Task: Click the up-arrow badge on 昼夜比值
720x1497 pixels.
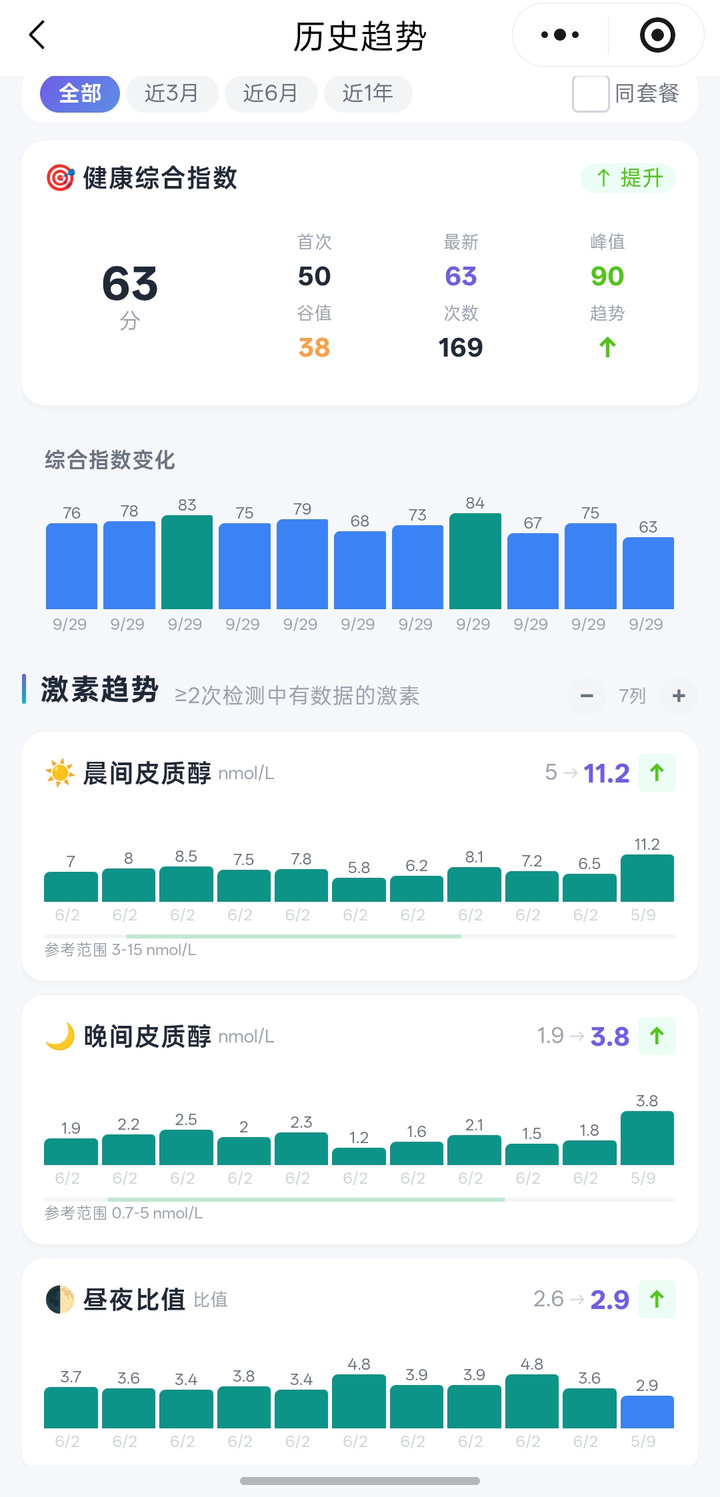Action: [x=657, y=1299]
